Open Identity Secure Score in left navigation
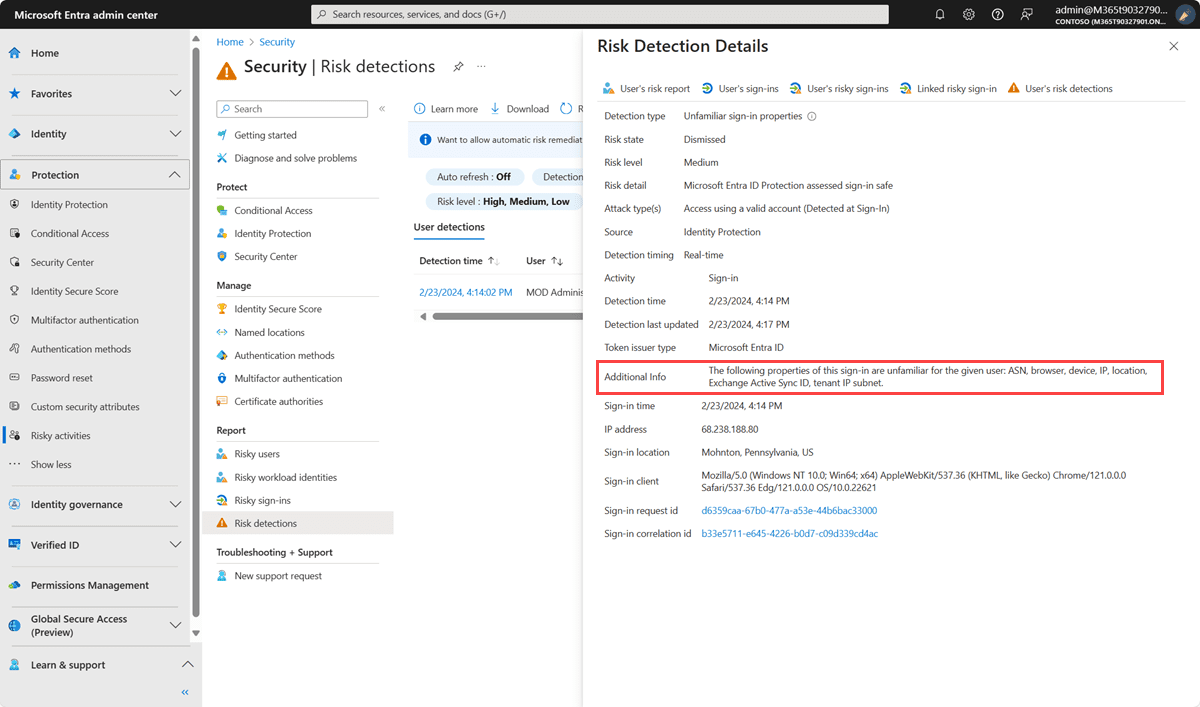The image size is (1200, 707). (x=74, y=291)
